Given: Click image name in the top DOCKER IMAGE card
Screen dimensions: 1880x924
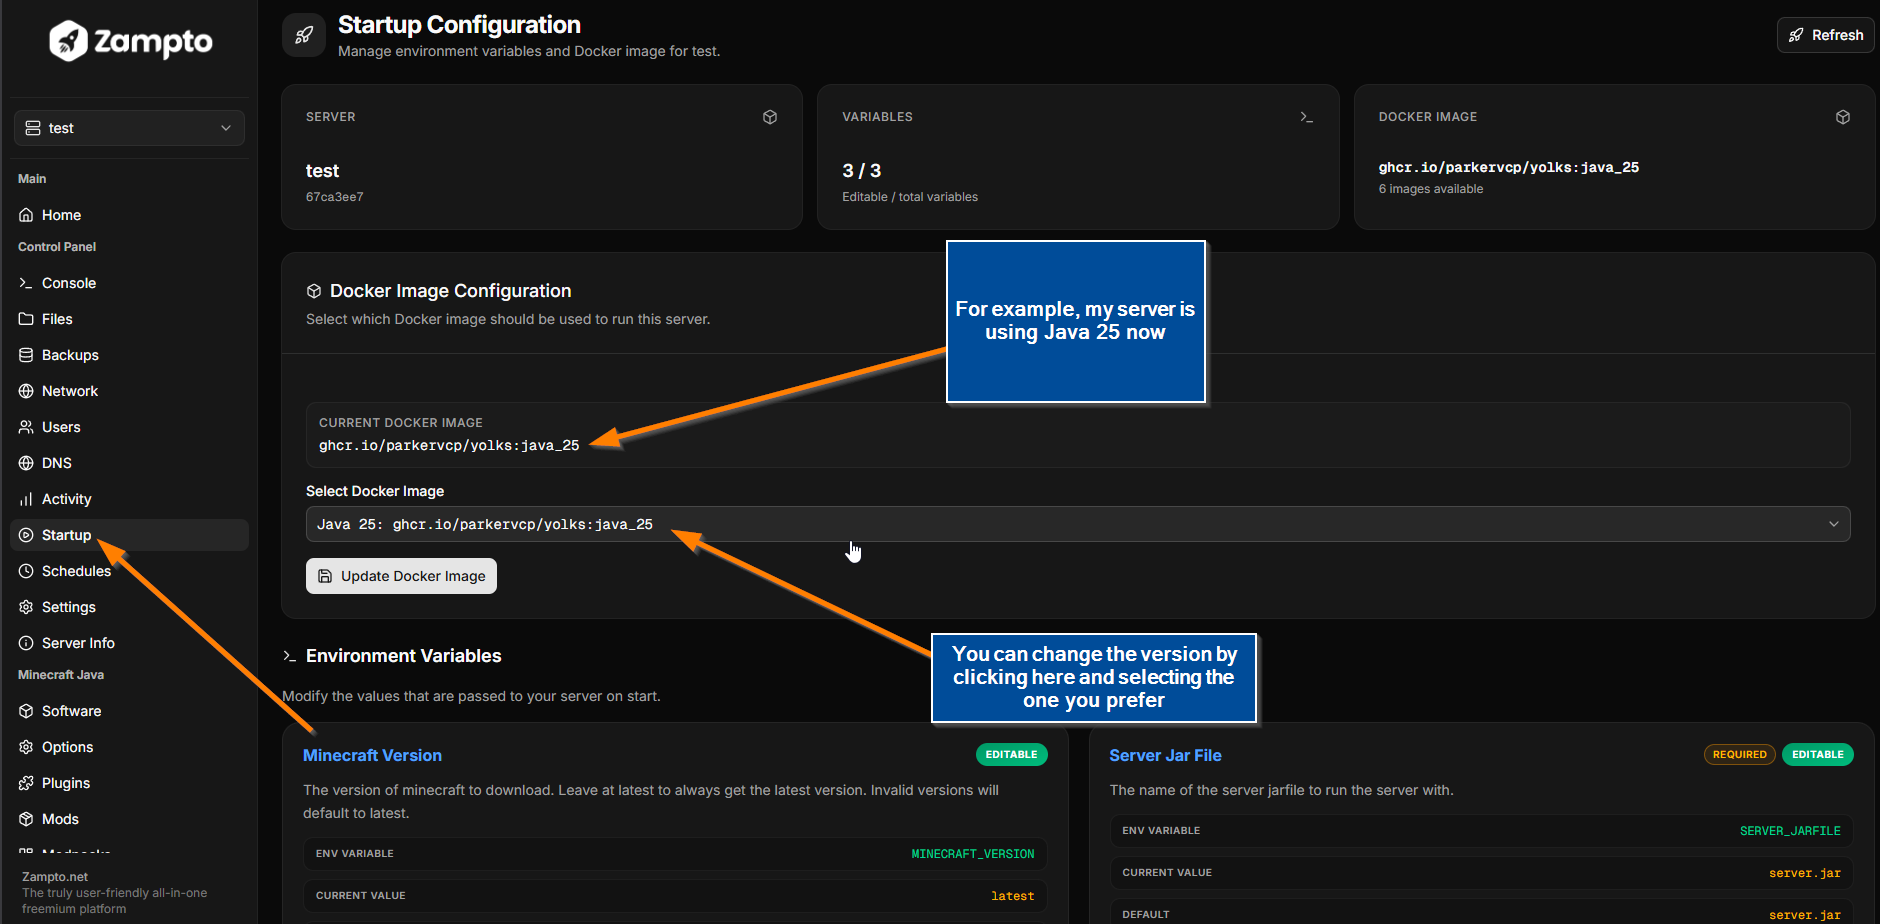Looking at the screenshot, I should click(1509, 167).
